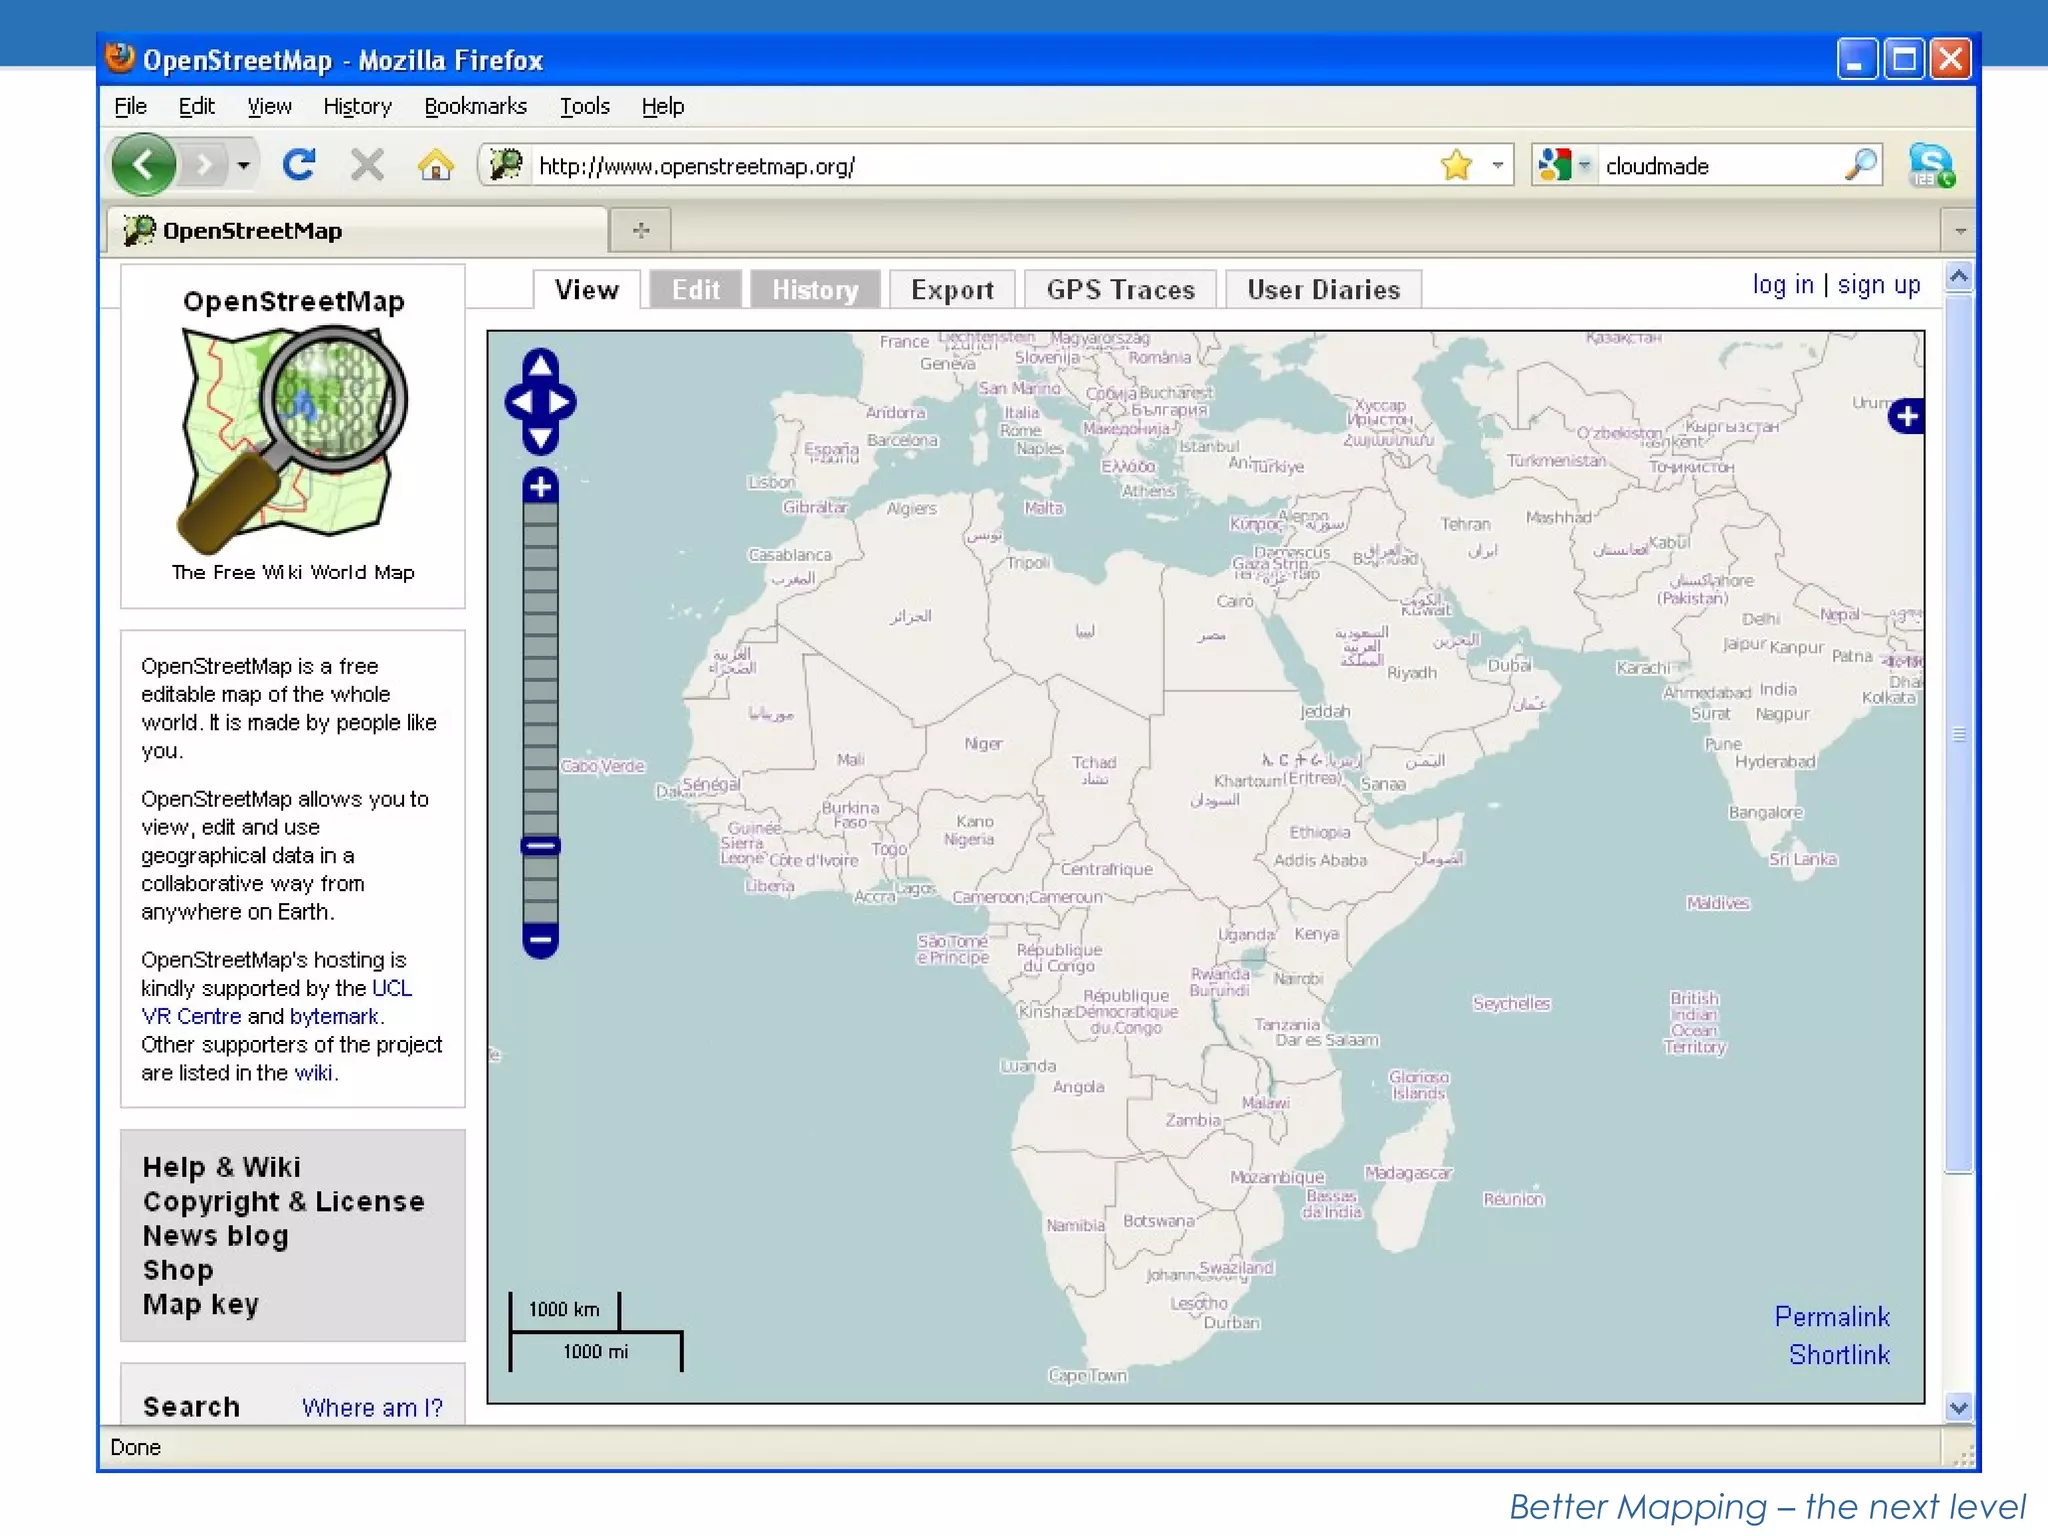Click the Skype extension toolbar icon
Screen dimensions: 2048x1536
[1930, 165]
